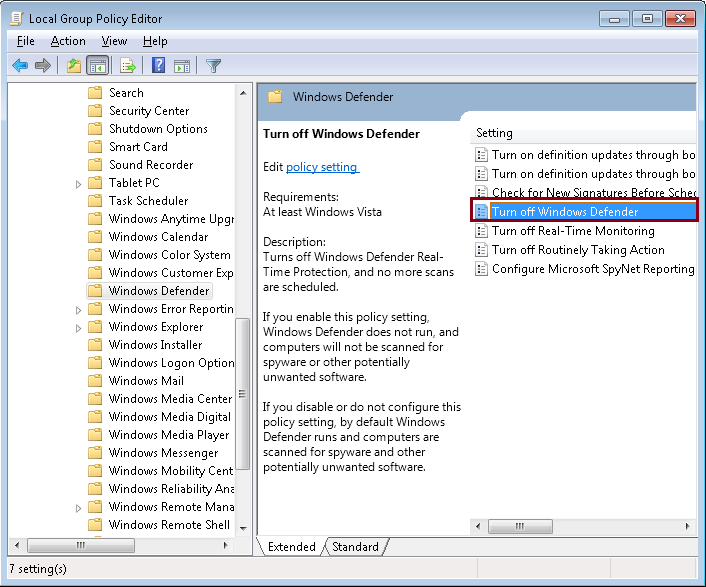Click the Export List toolbar icon
Viewport: 706px width, 587px height.
(x=128, y=66)
